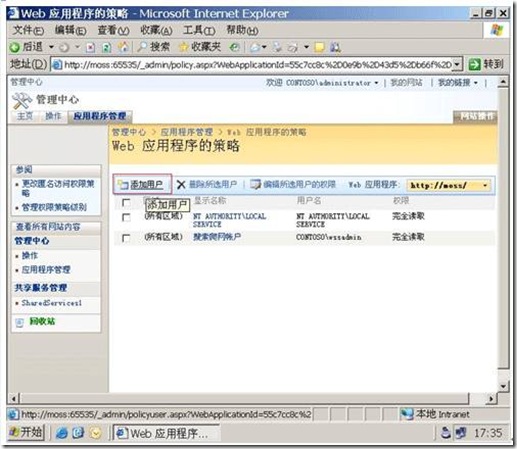Switch to the Home (主页) tab
The width and height of the screenshot is (517, 449).
click(x=25, y=116)
